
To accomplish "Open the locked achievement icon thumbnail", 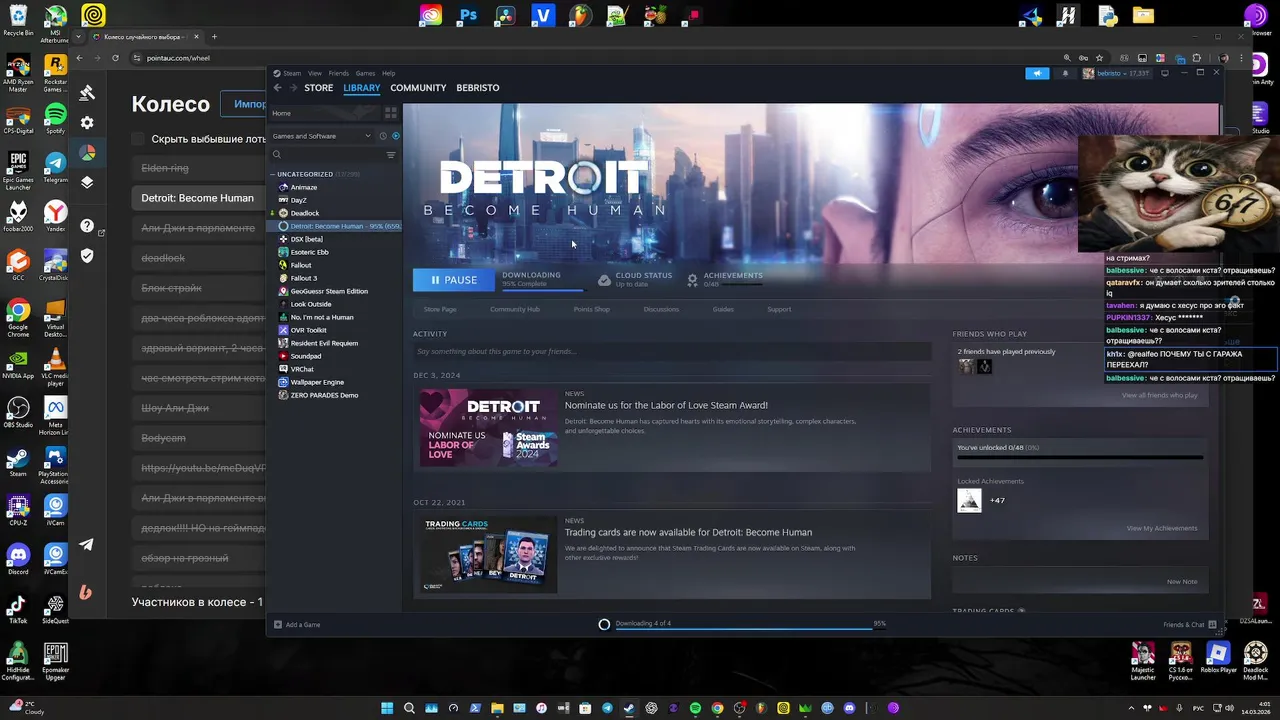I will tap(969, 500).
